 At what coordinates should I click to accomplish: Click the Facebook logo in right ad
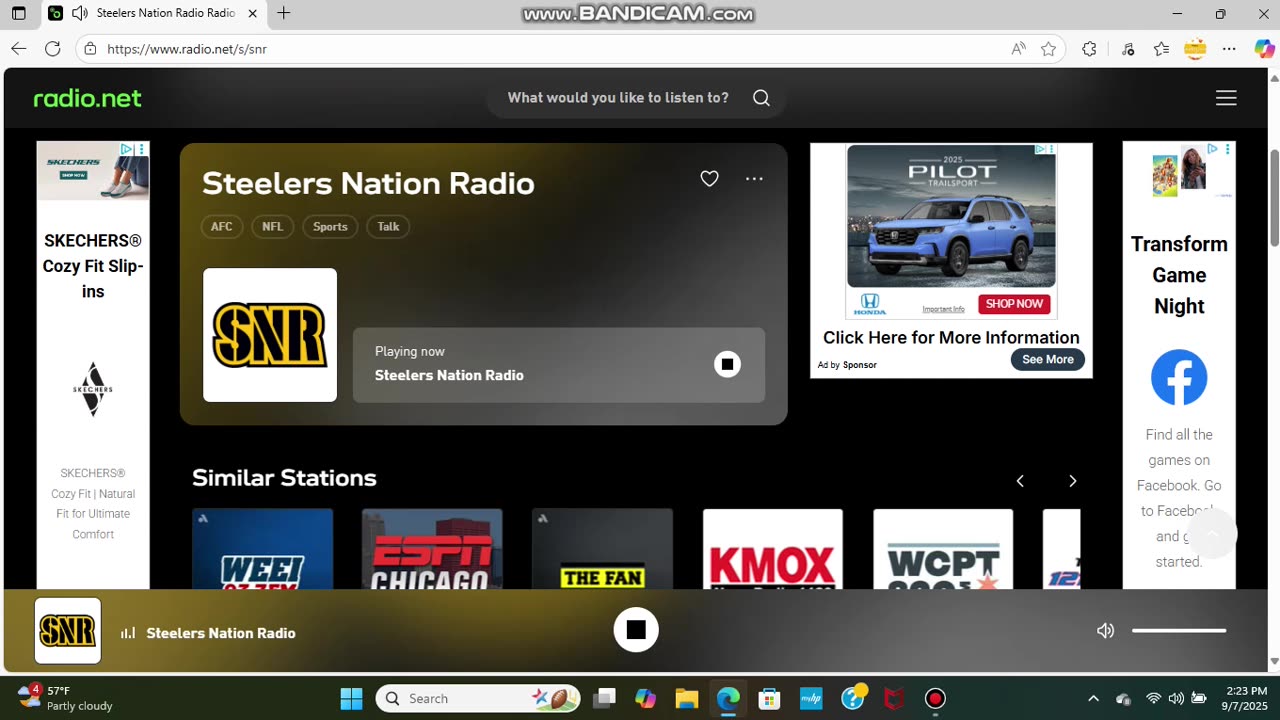pos(1179,377)
